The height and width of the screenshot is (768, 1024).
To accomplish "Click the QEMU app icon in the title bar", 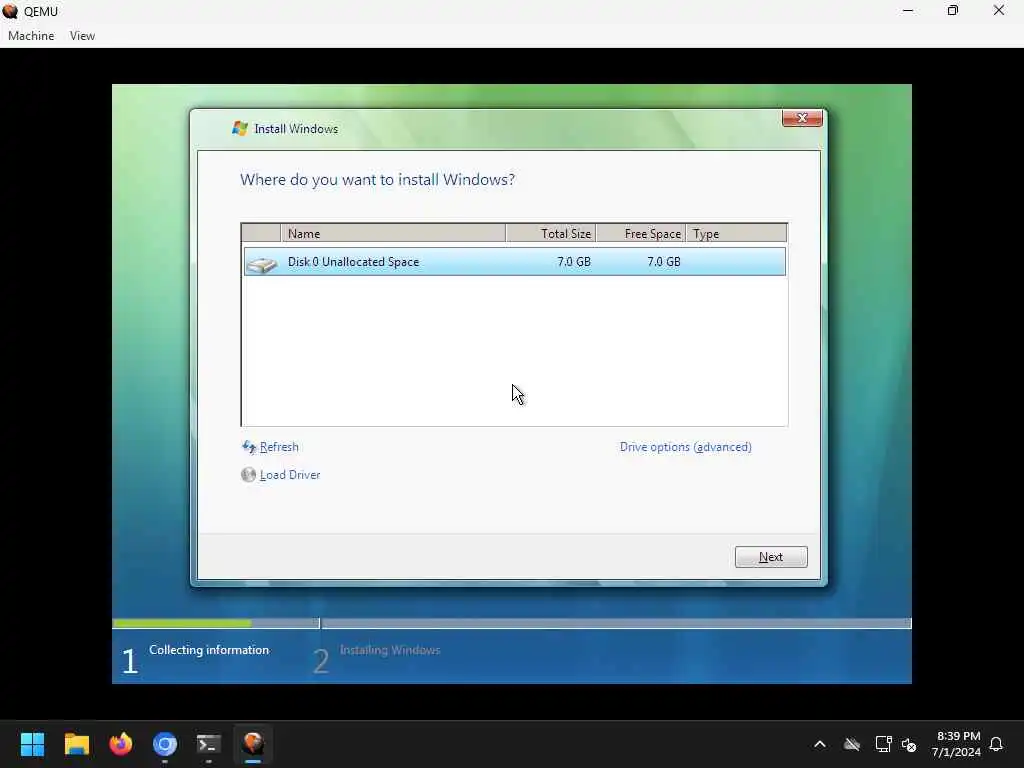I will click(10, 11).
